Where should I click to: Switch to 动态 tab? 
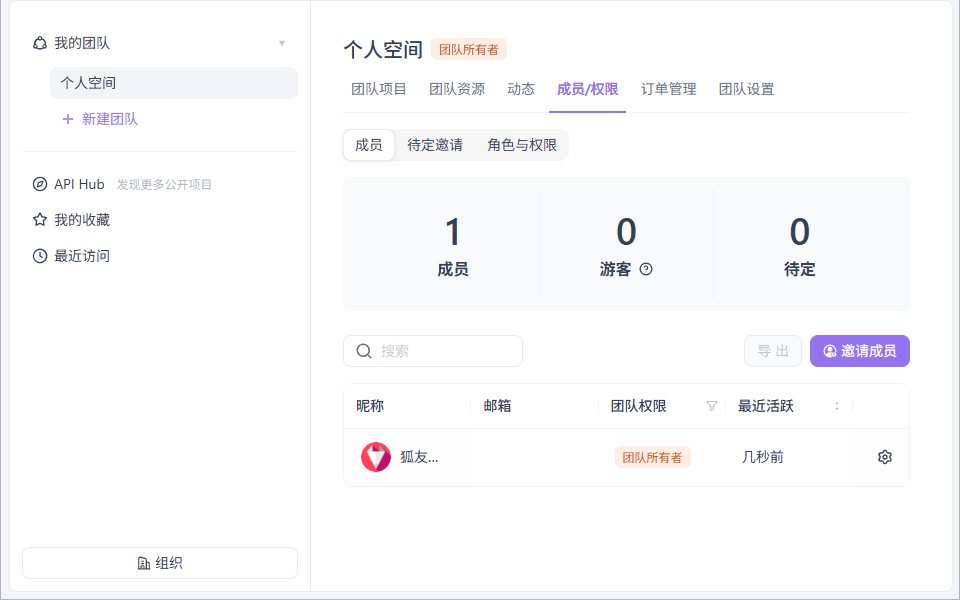(x=521, y=89)
